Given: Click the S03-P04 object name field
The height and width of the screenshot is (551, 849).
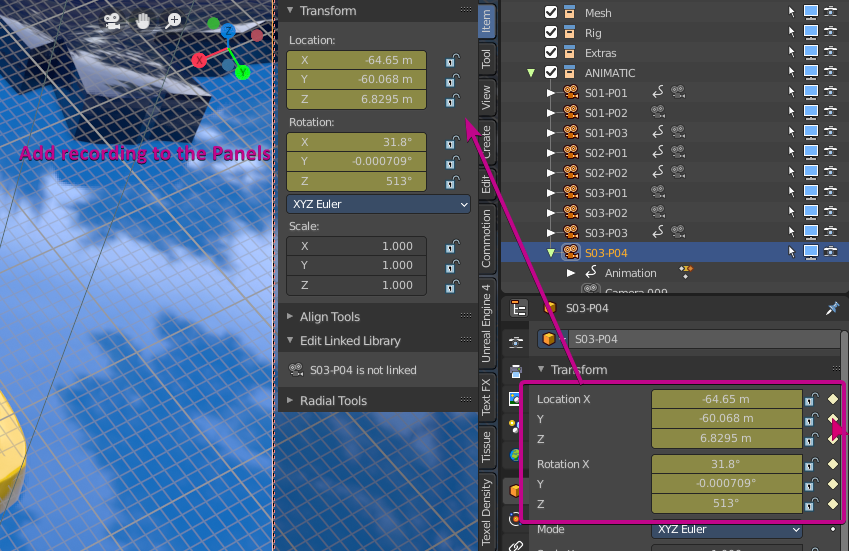Looking at the screenshot, I should (x=704, y=339).
